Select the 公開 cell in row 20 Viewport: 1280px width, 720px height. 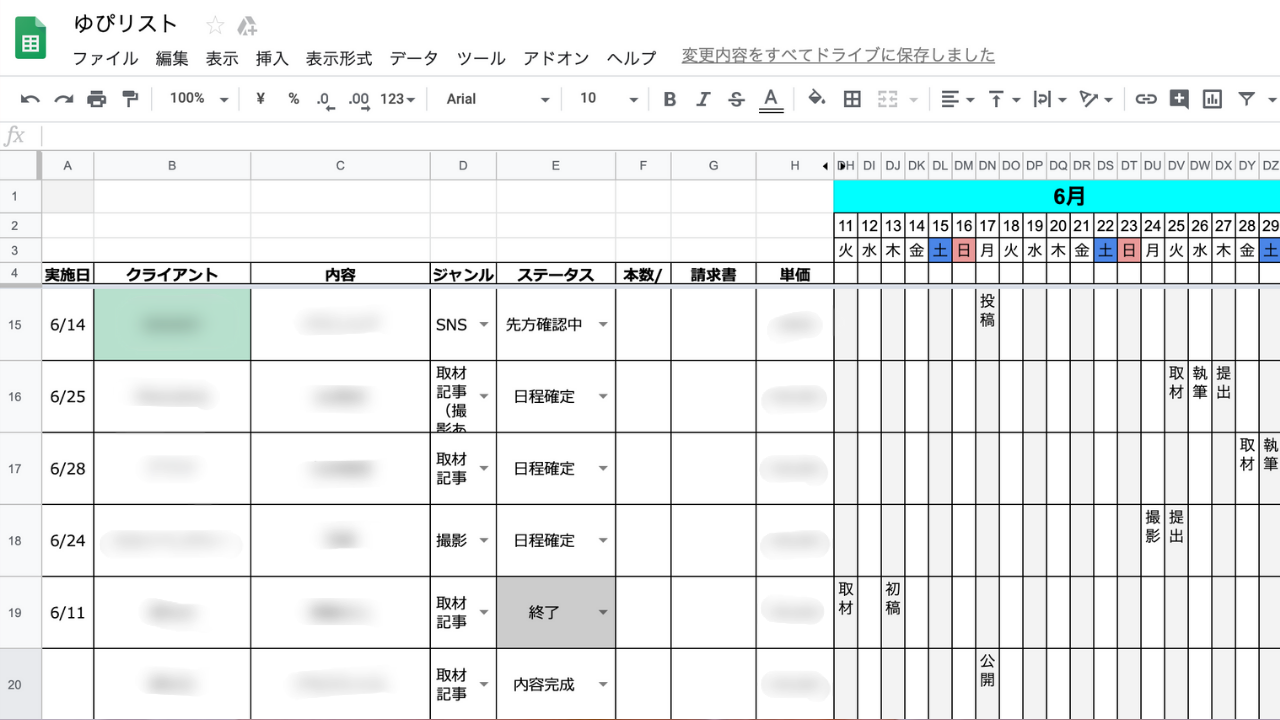(987, 685)
